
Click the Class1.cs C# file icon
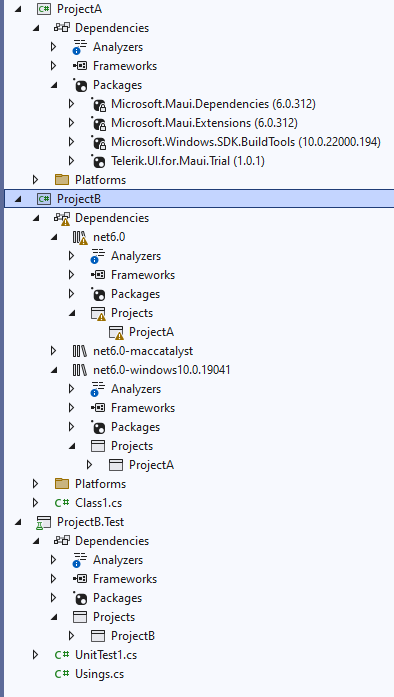coord(62,503)
